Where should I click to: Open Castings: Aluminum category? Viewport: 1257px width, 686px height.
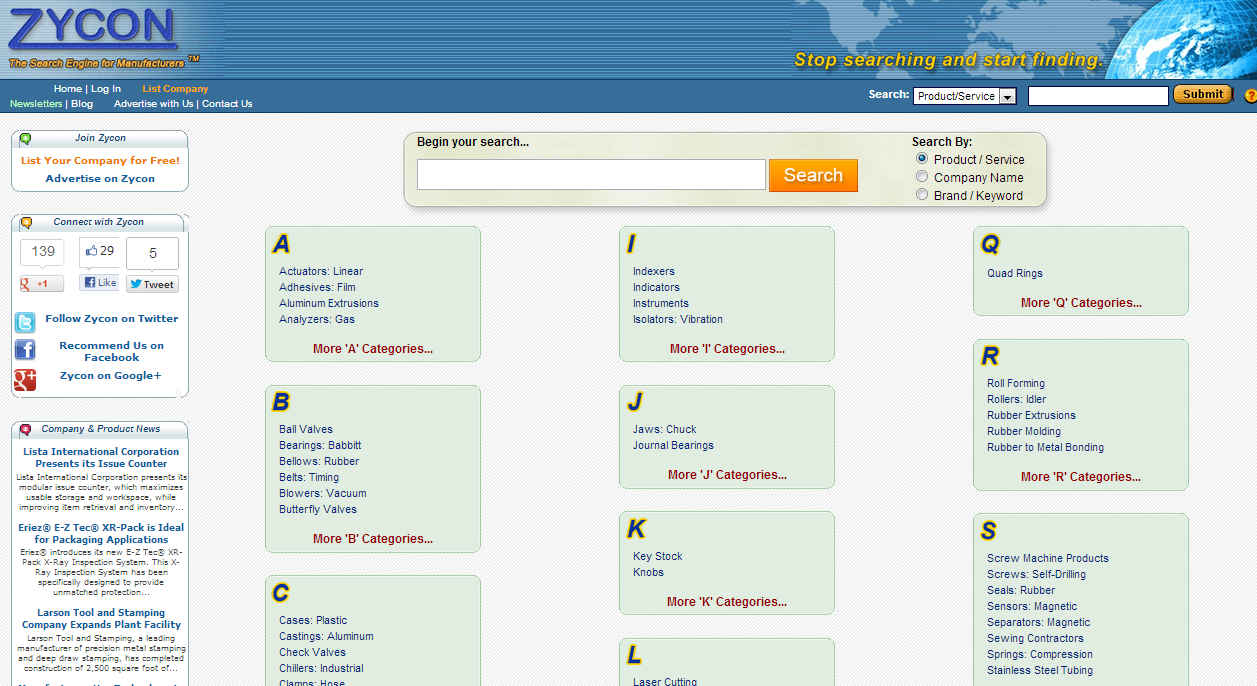pos(326,636)
